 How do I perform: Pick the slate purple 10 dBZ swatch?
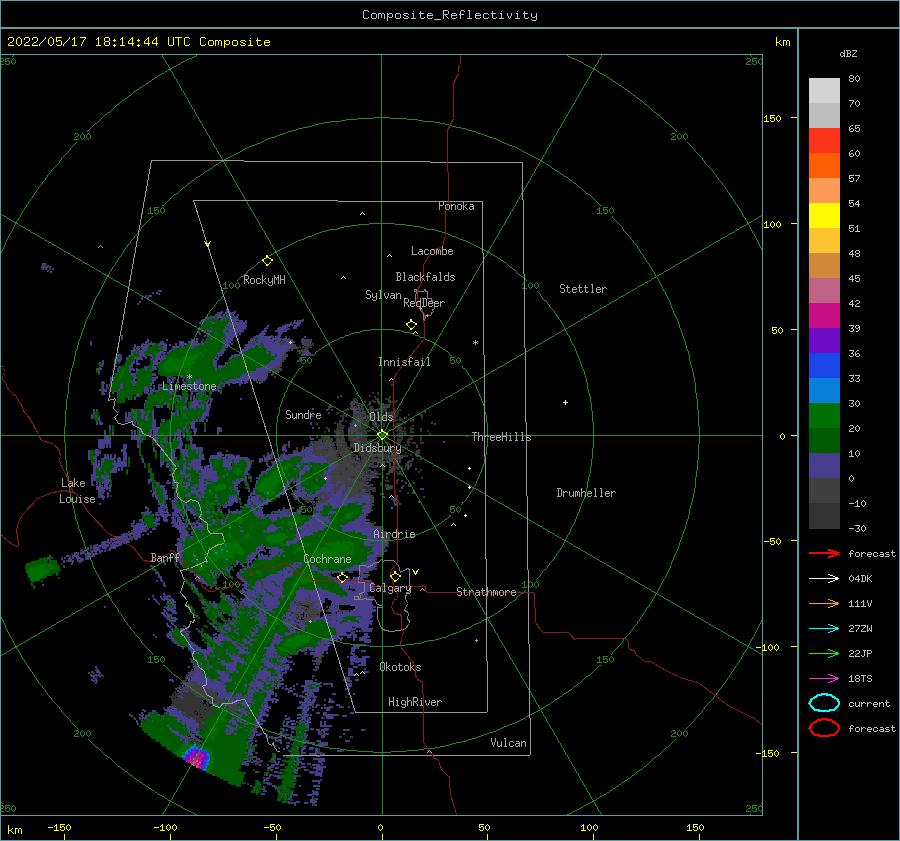click(x=824, y=465)
